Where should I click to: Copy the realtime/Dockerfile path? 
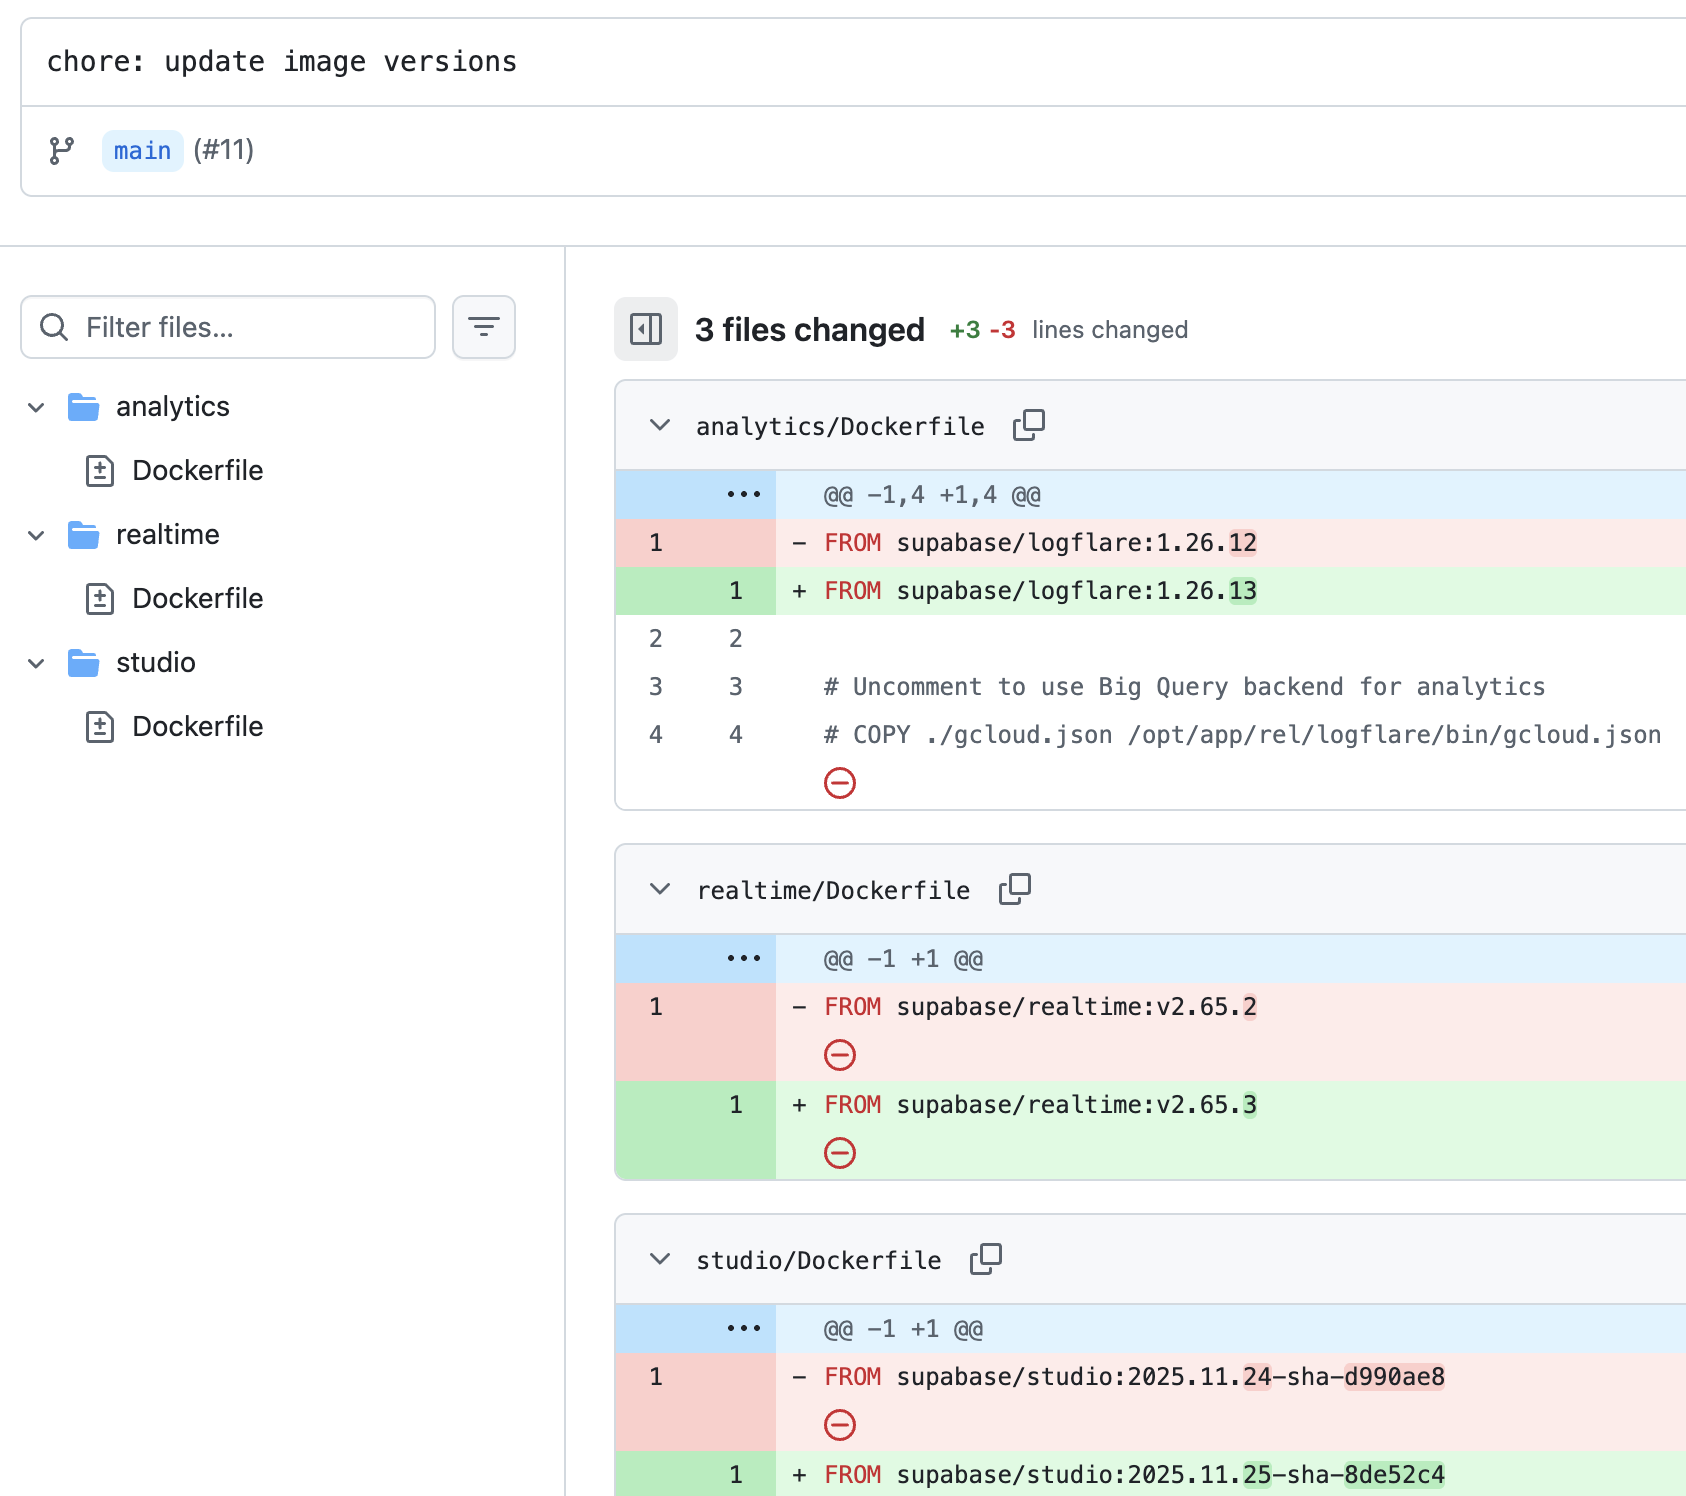tap(1014, 889)
